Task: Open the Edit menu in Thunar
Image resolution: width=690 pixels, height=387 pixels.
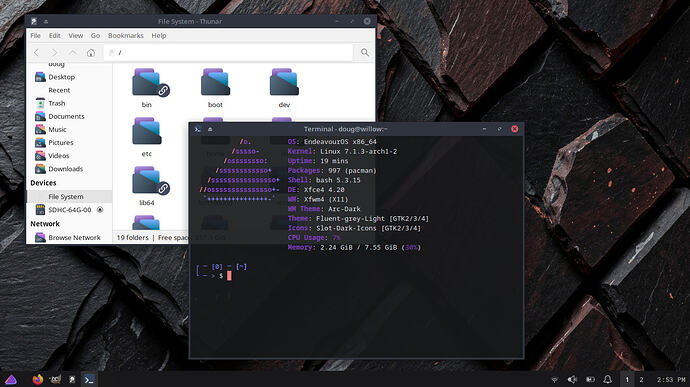Action: [x=55, y=36]
